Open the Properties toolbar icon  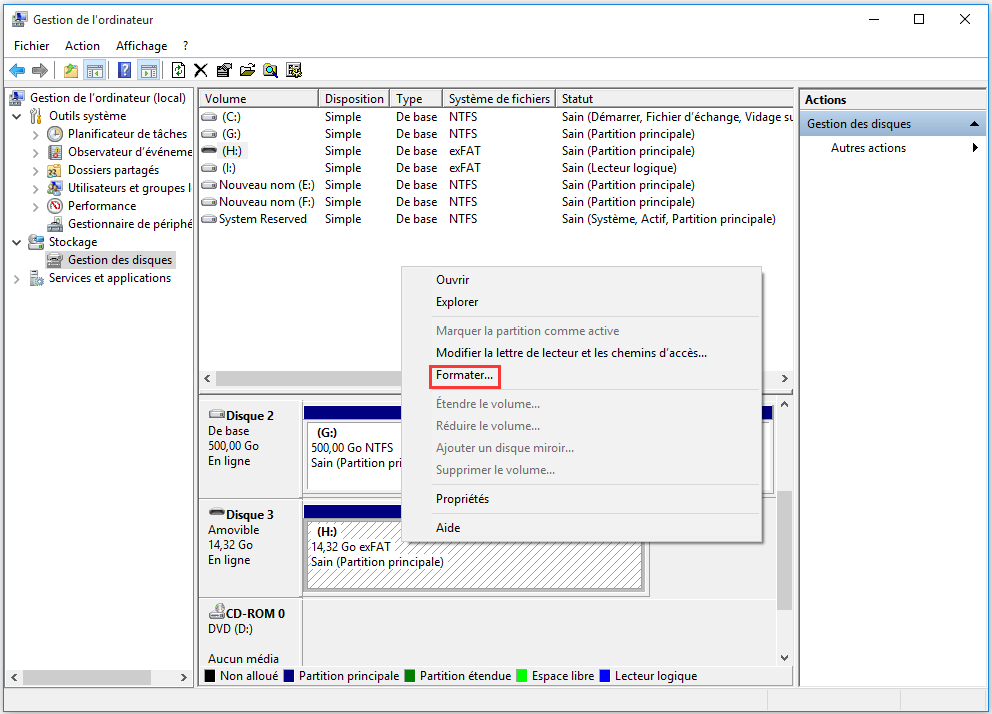[223, 69]
